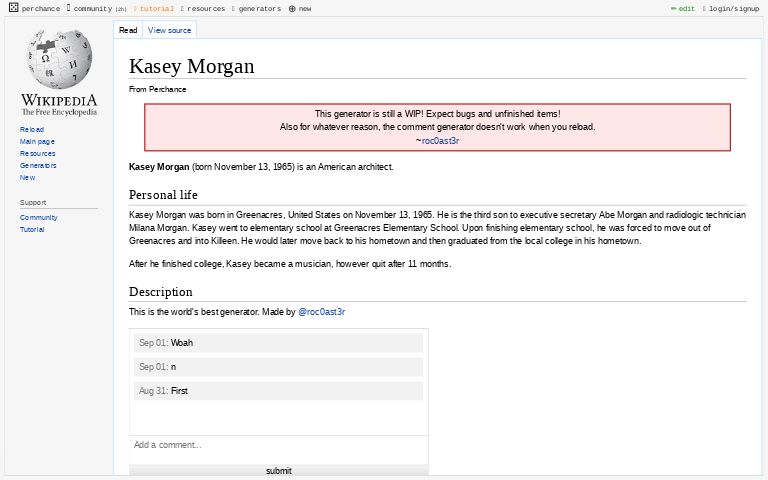768x480 pixels.
Task: Click the plus icon beside new
Action: click(x=292, y=8)
